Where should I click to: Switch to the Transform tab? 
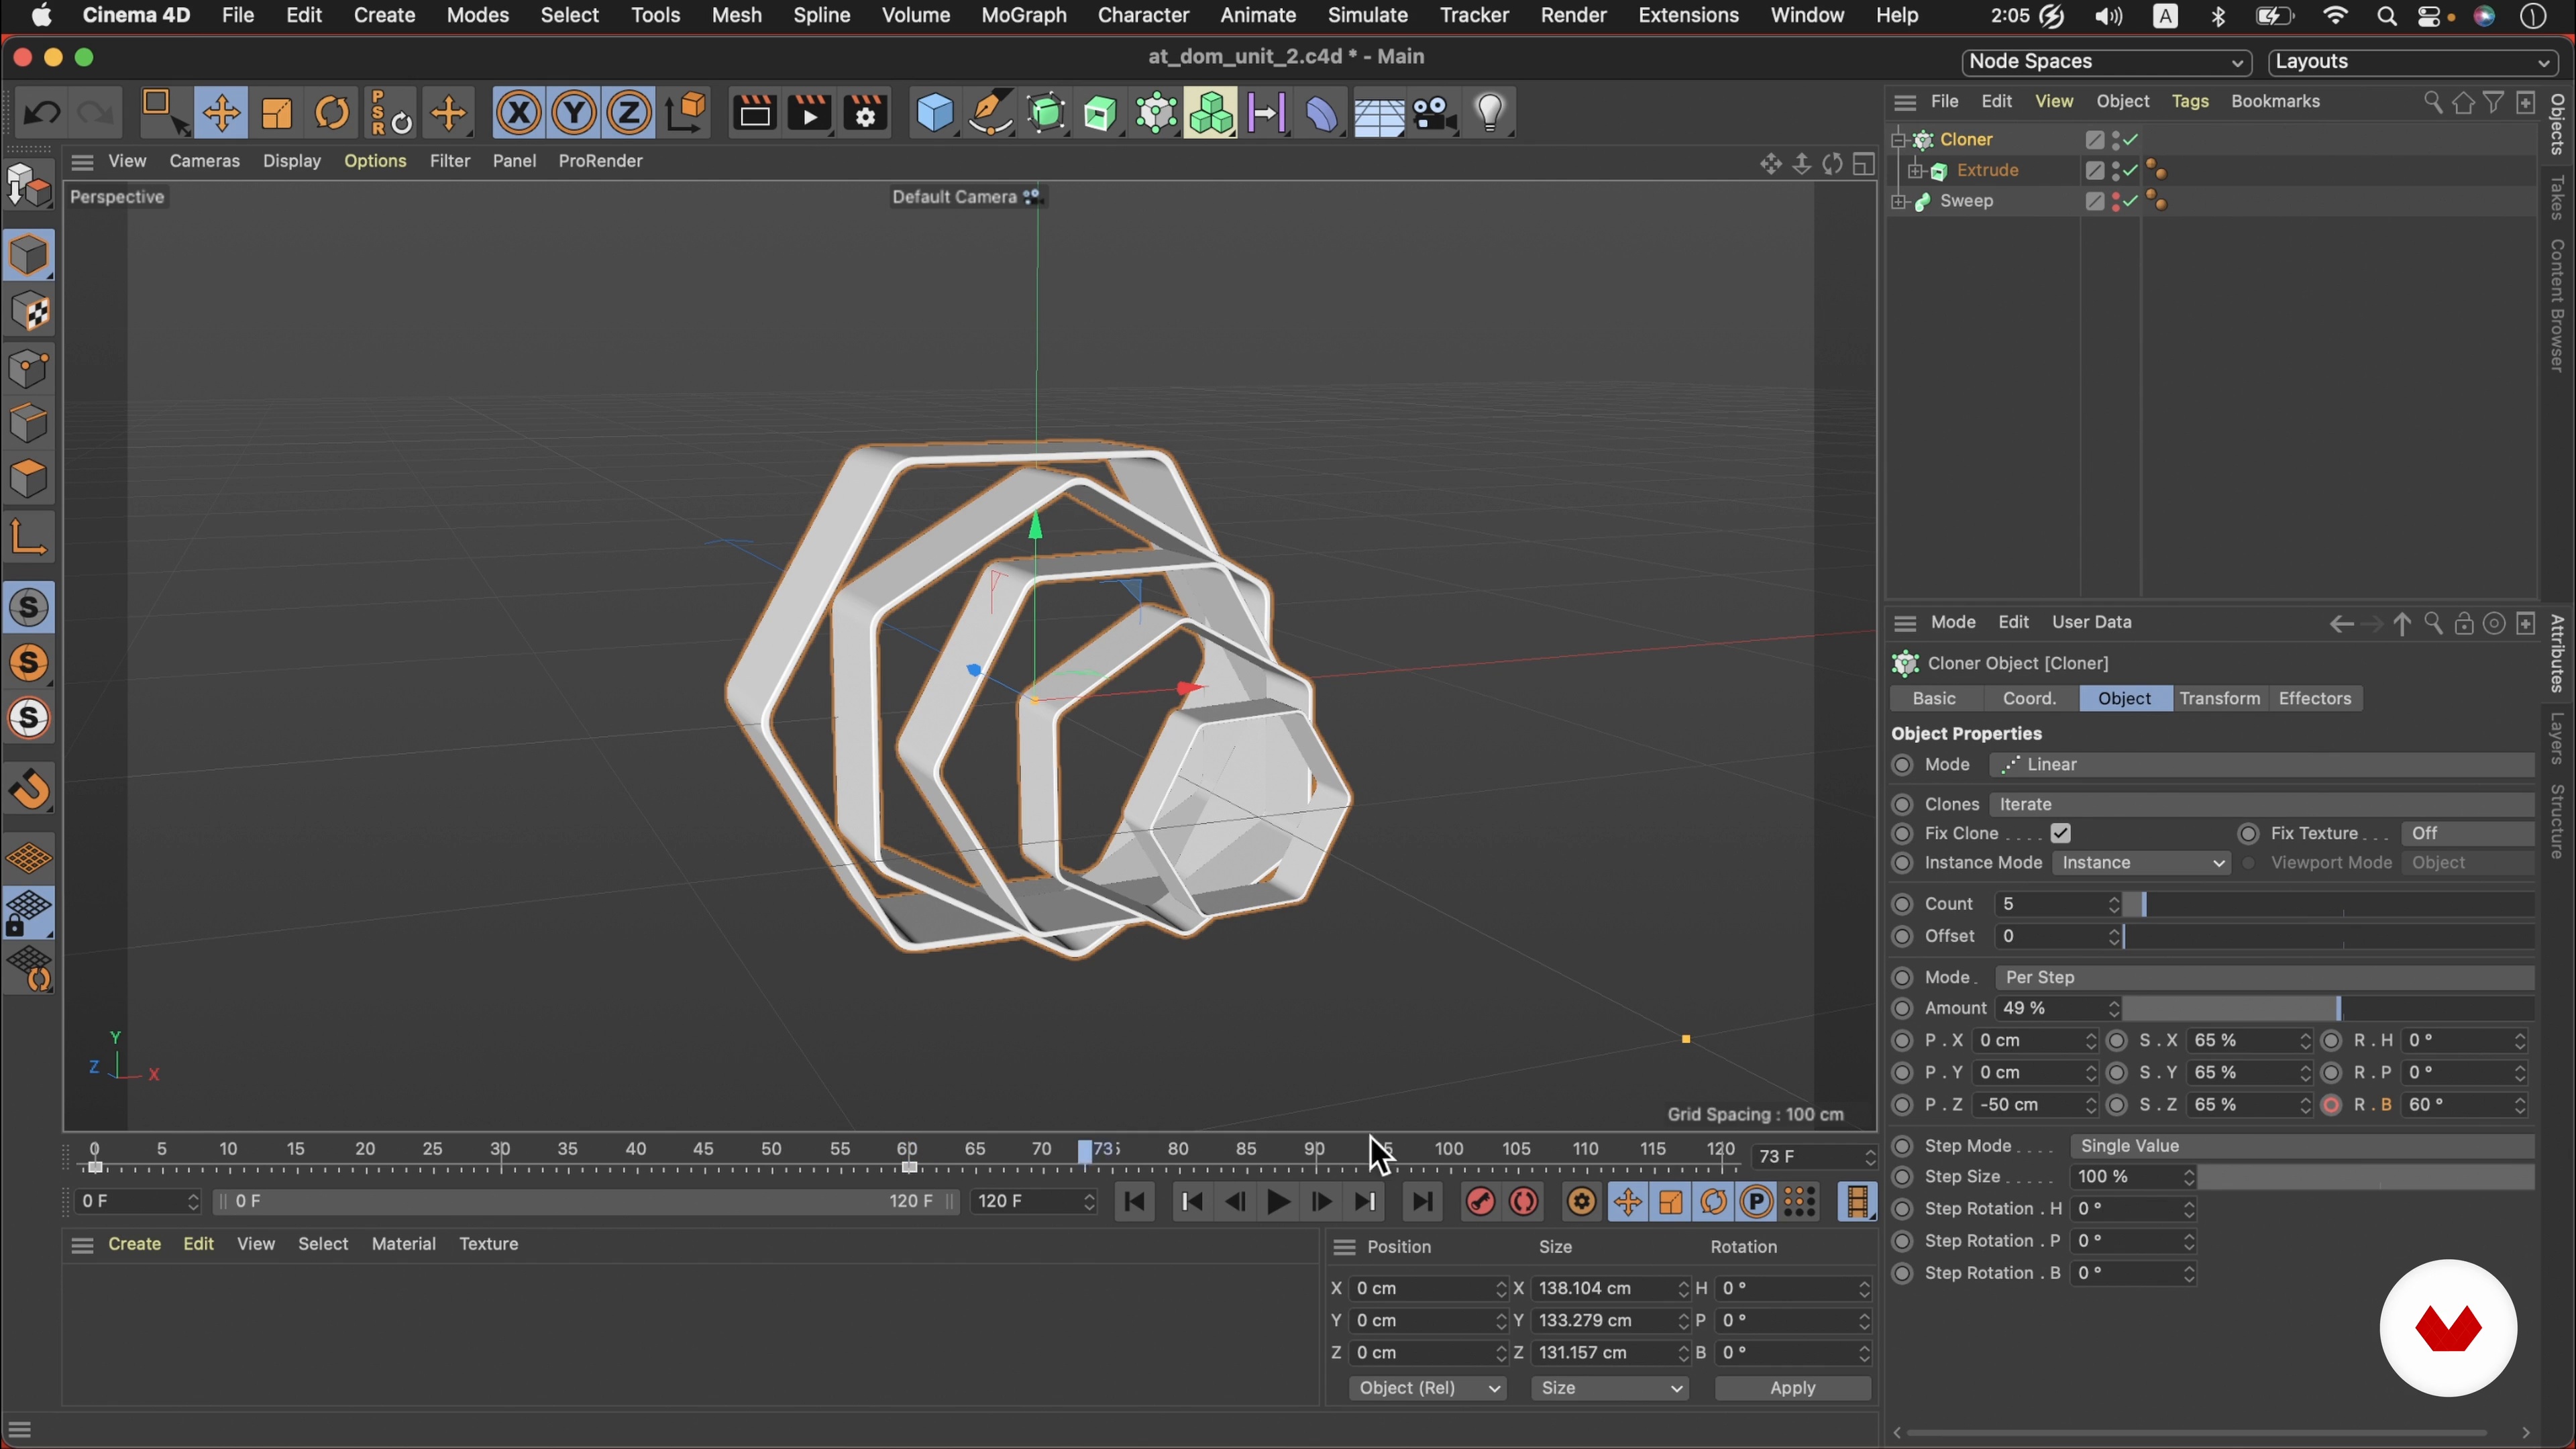click(x=2220, y=699)
